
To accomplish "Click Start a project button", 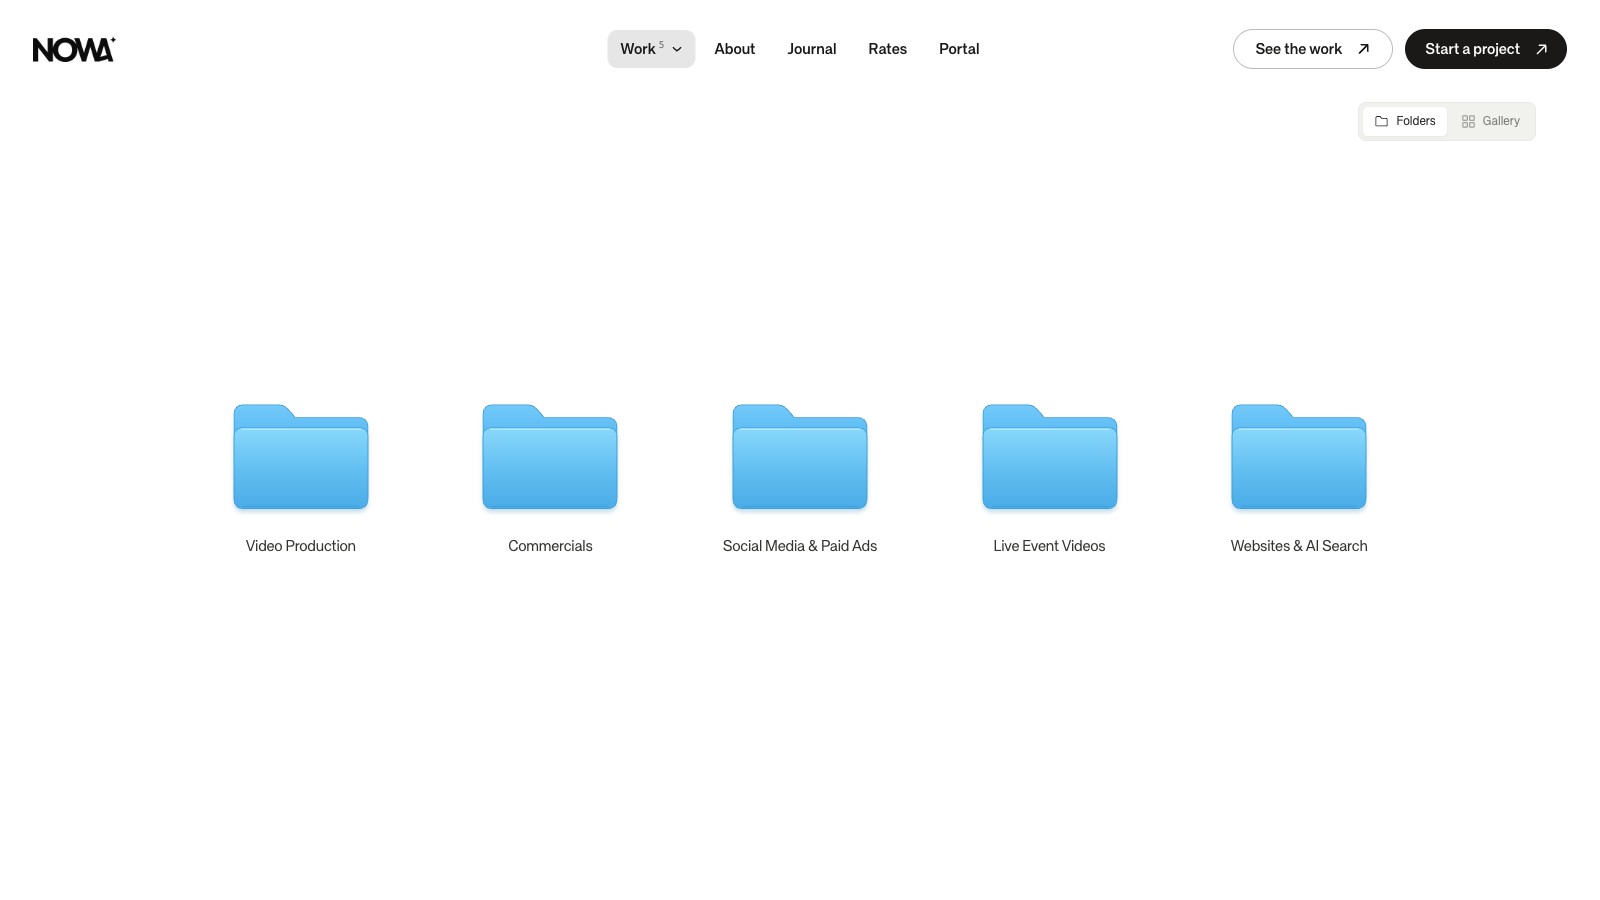I will [1486, 49].
